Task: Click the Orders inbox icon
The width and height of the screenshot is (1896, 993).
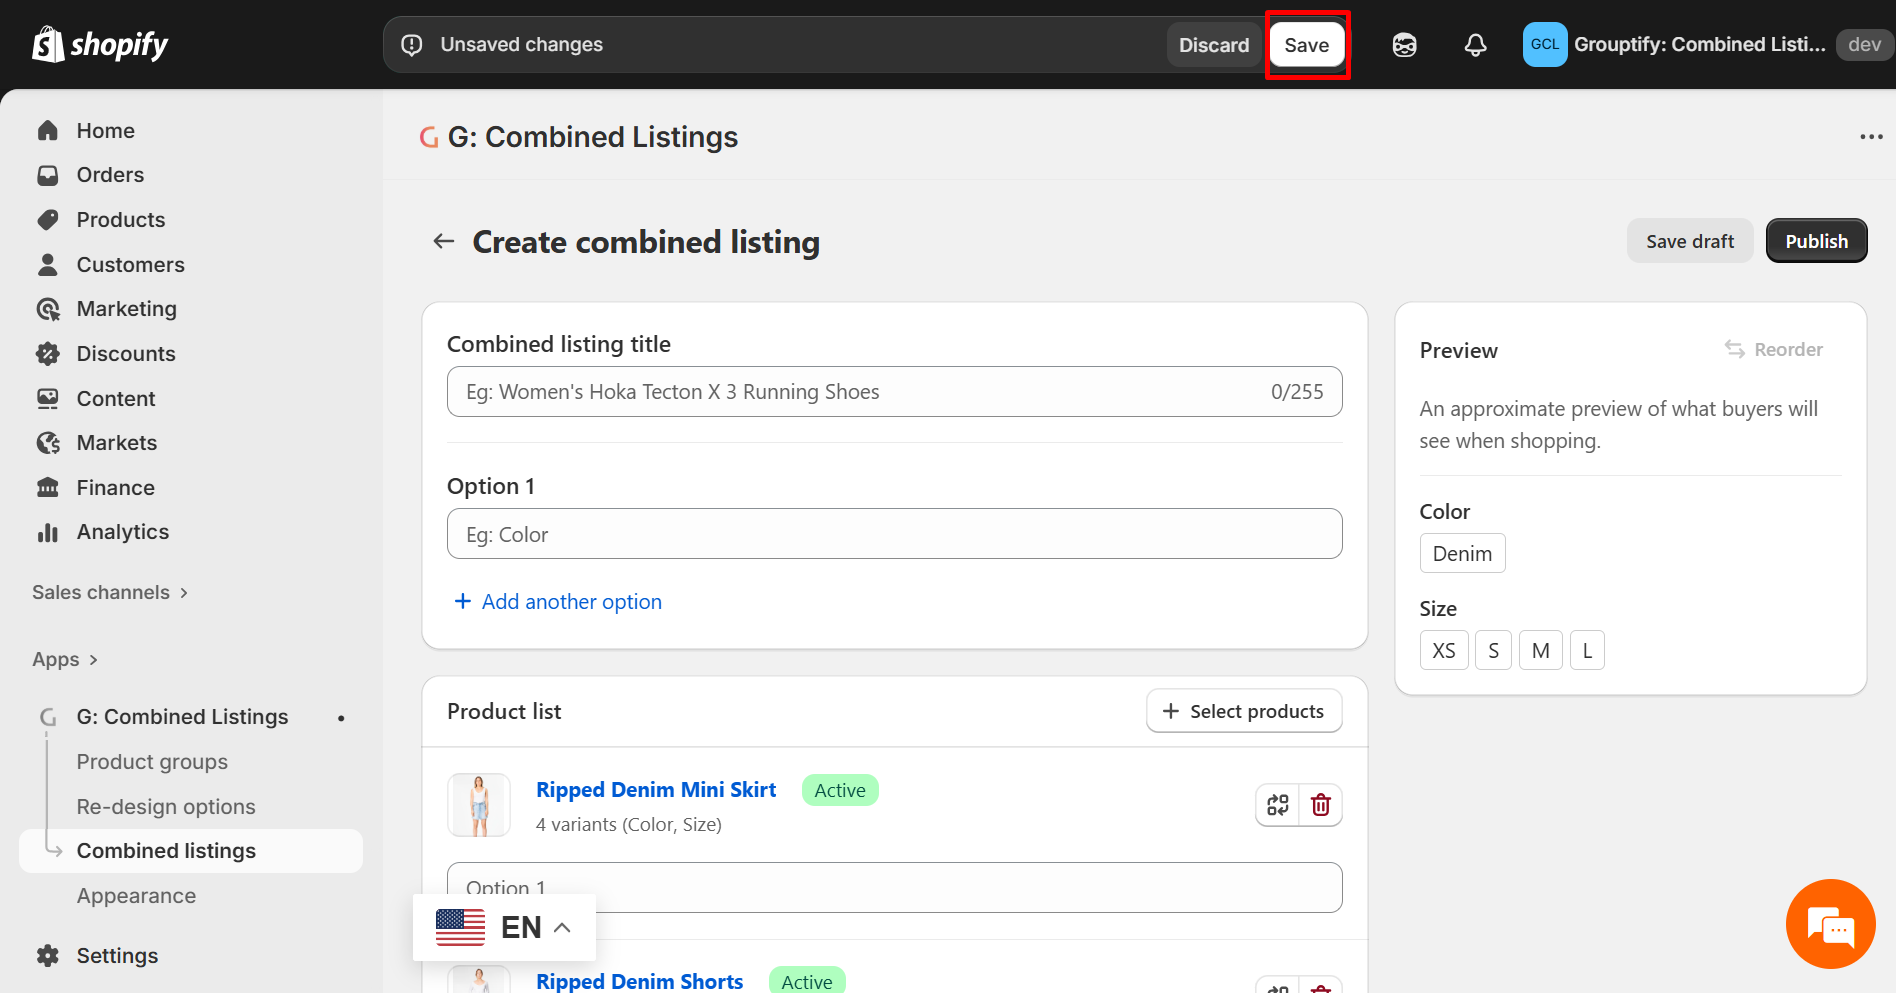Action: 48,175
